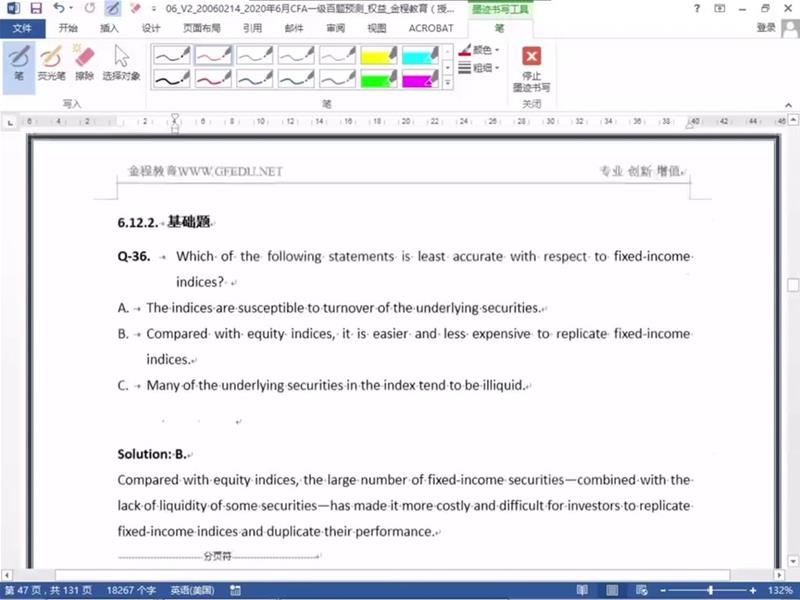Click the pink eraser icon in the quick access toolbar

point(135,8)
